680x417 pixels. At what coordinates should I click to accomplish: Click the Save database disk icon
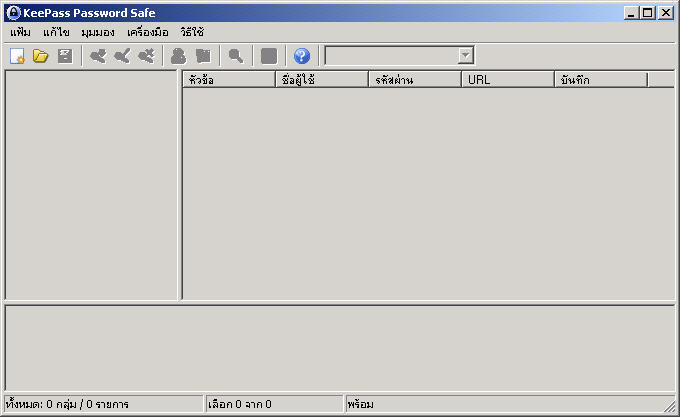click(x=65, y=56)
